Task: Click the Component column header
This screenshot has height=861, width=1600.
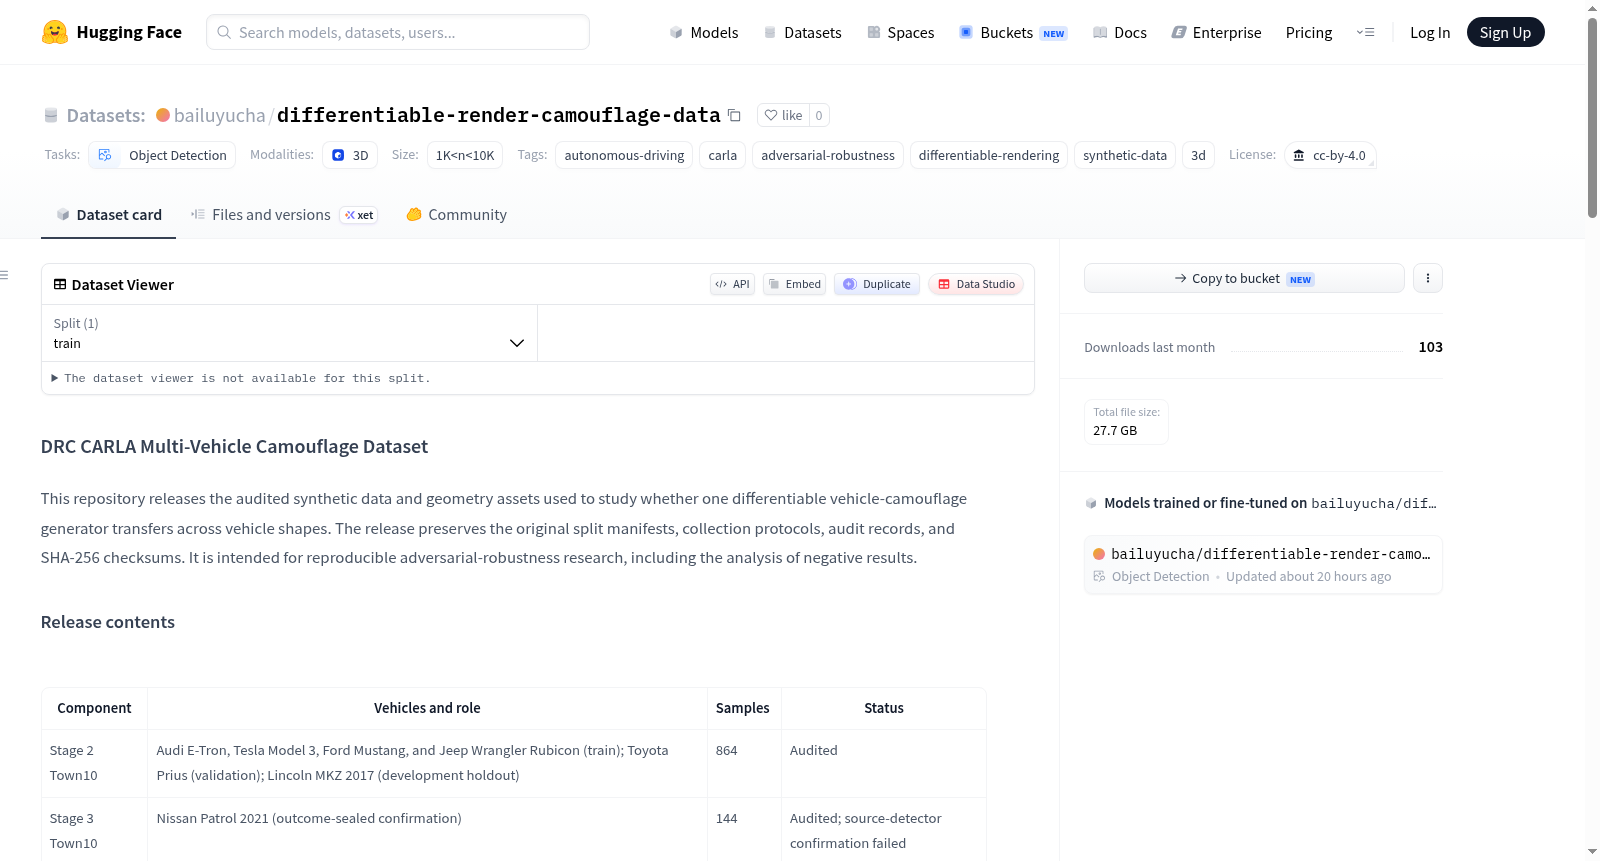Action: click(x=94, y=708)
